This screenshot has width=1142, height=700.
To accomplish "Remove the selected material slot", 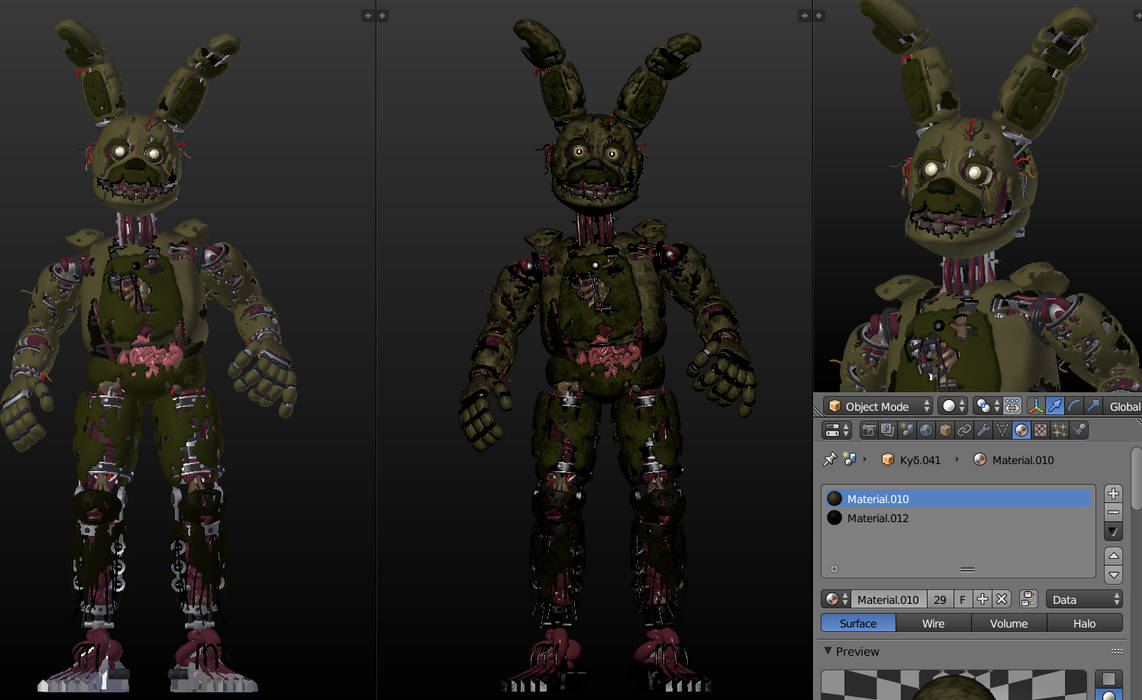I will tap(1113, 511).
